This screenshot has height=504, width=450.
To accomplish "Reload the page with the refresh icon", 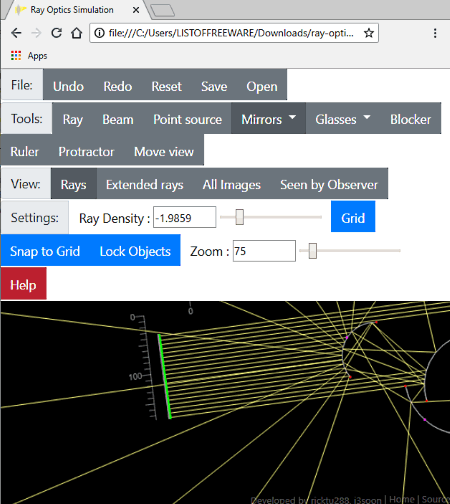I will tap(56, 33).
